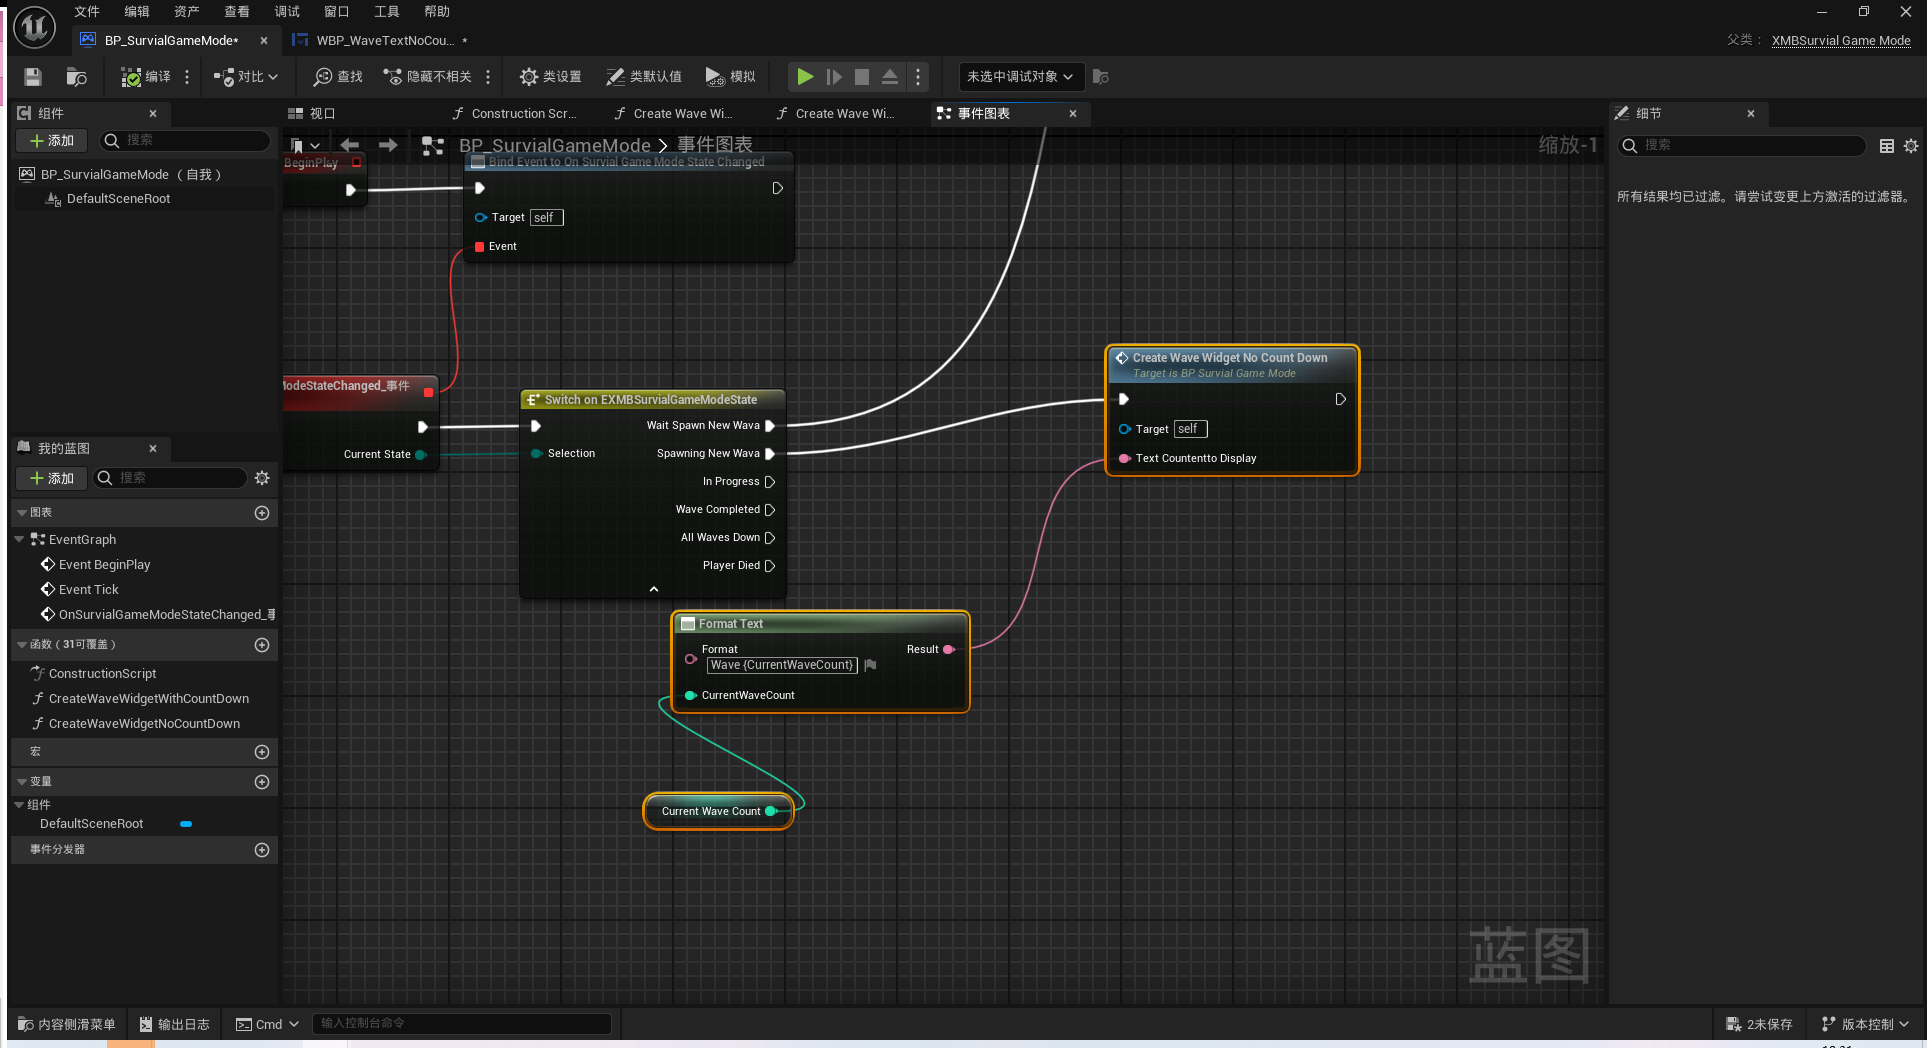
Task: Add a new event dispatcher with the plus icon
Action: click(x=262, y=850)
